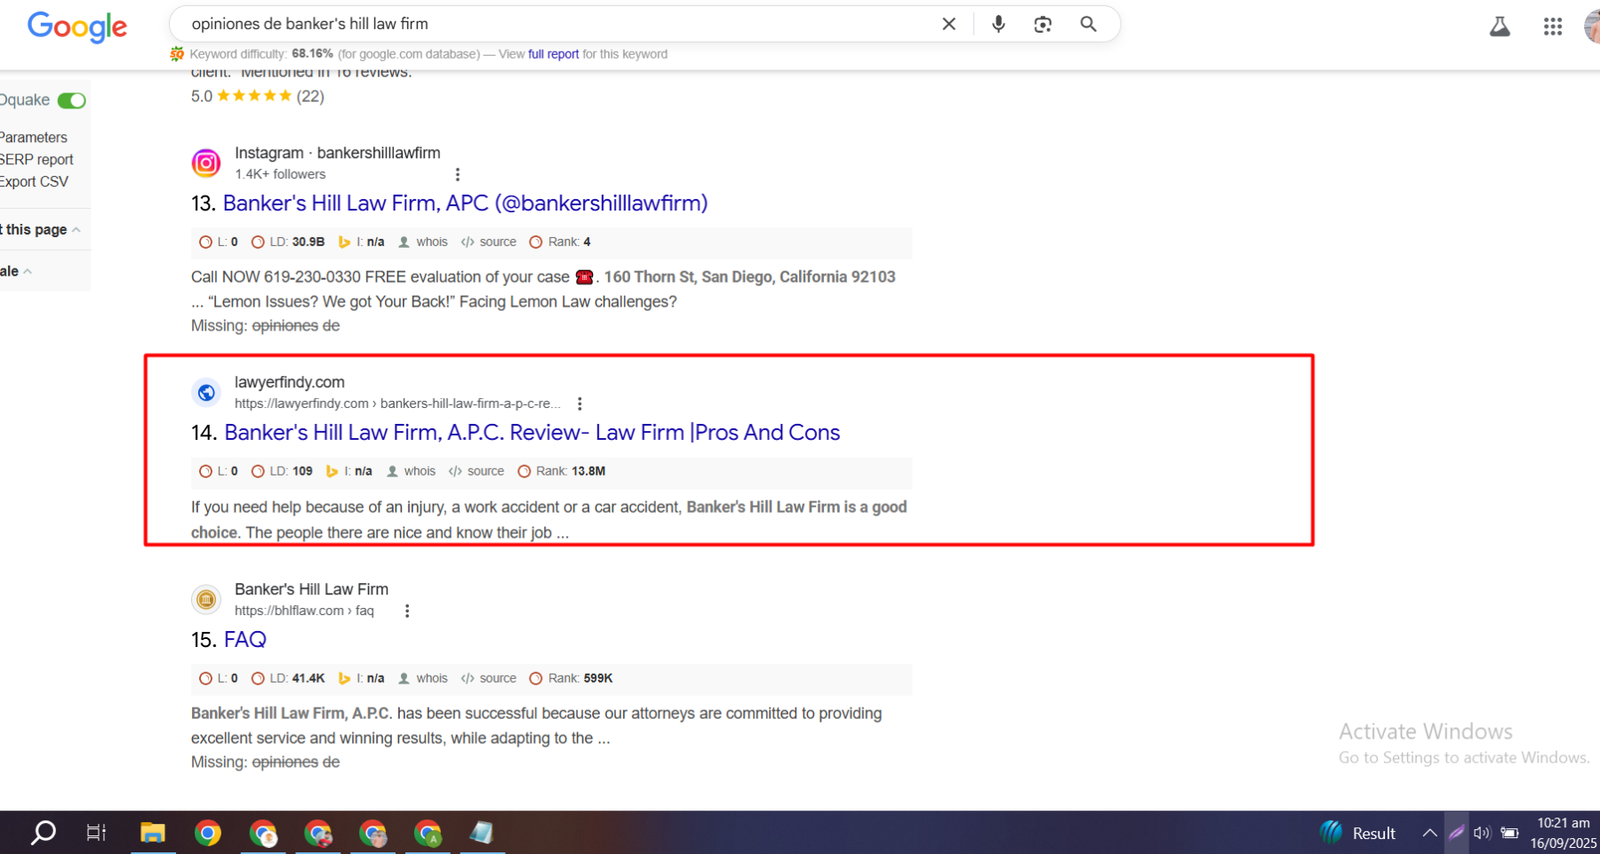Collapse the 'this page' sidebar section
Viewport: 1600px width, 854px height.
click(x=76, y=230)
